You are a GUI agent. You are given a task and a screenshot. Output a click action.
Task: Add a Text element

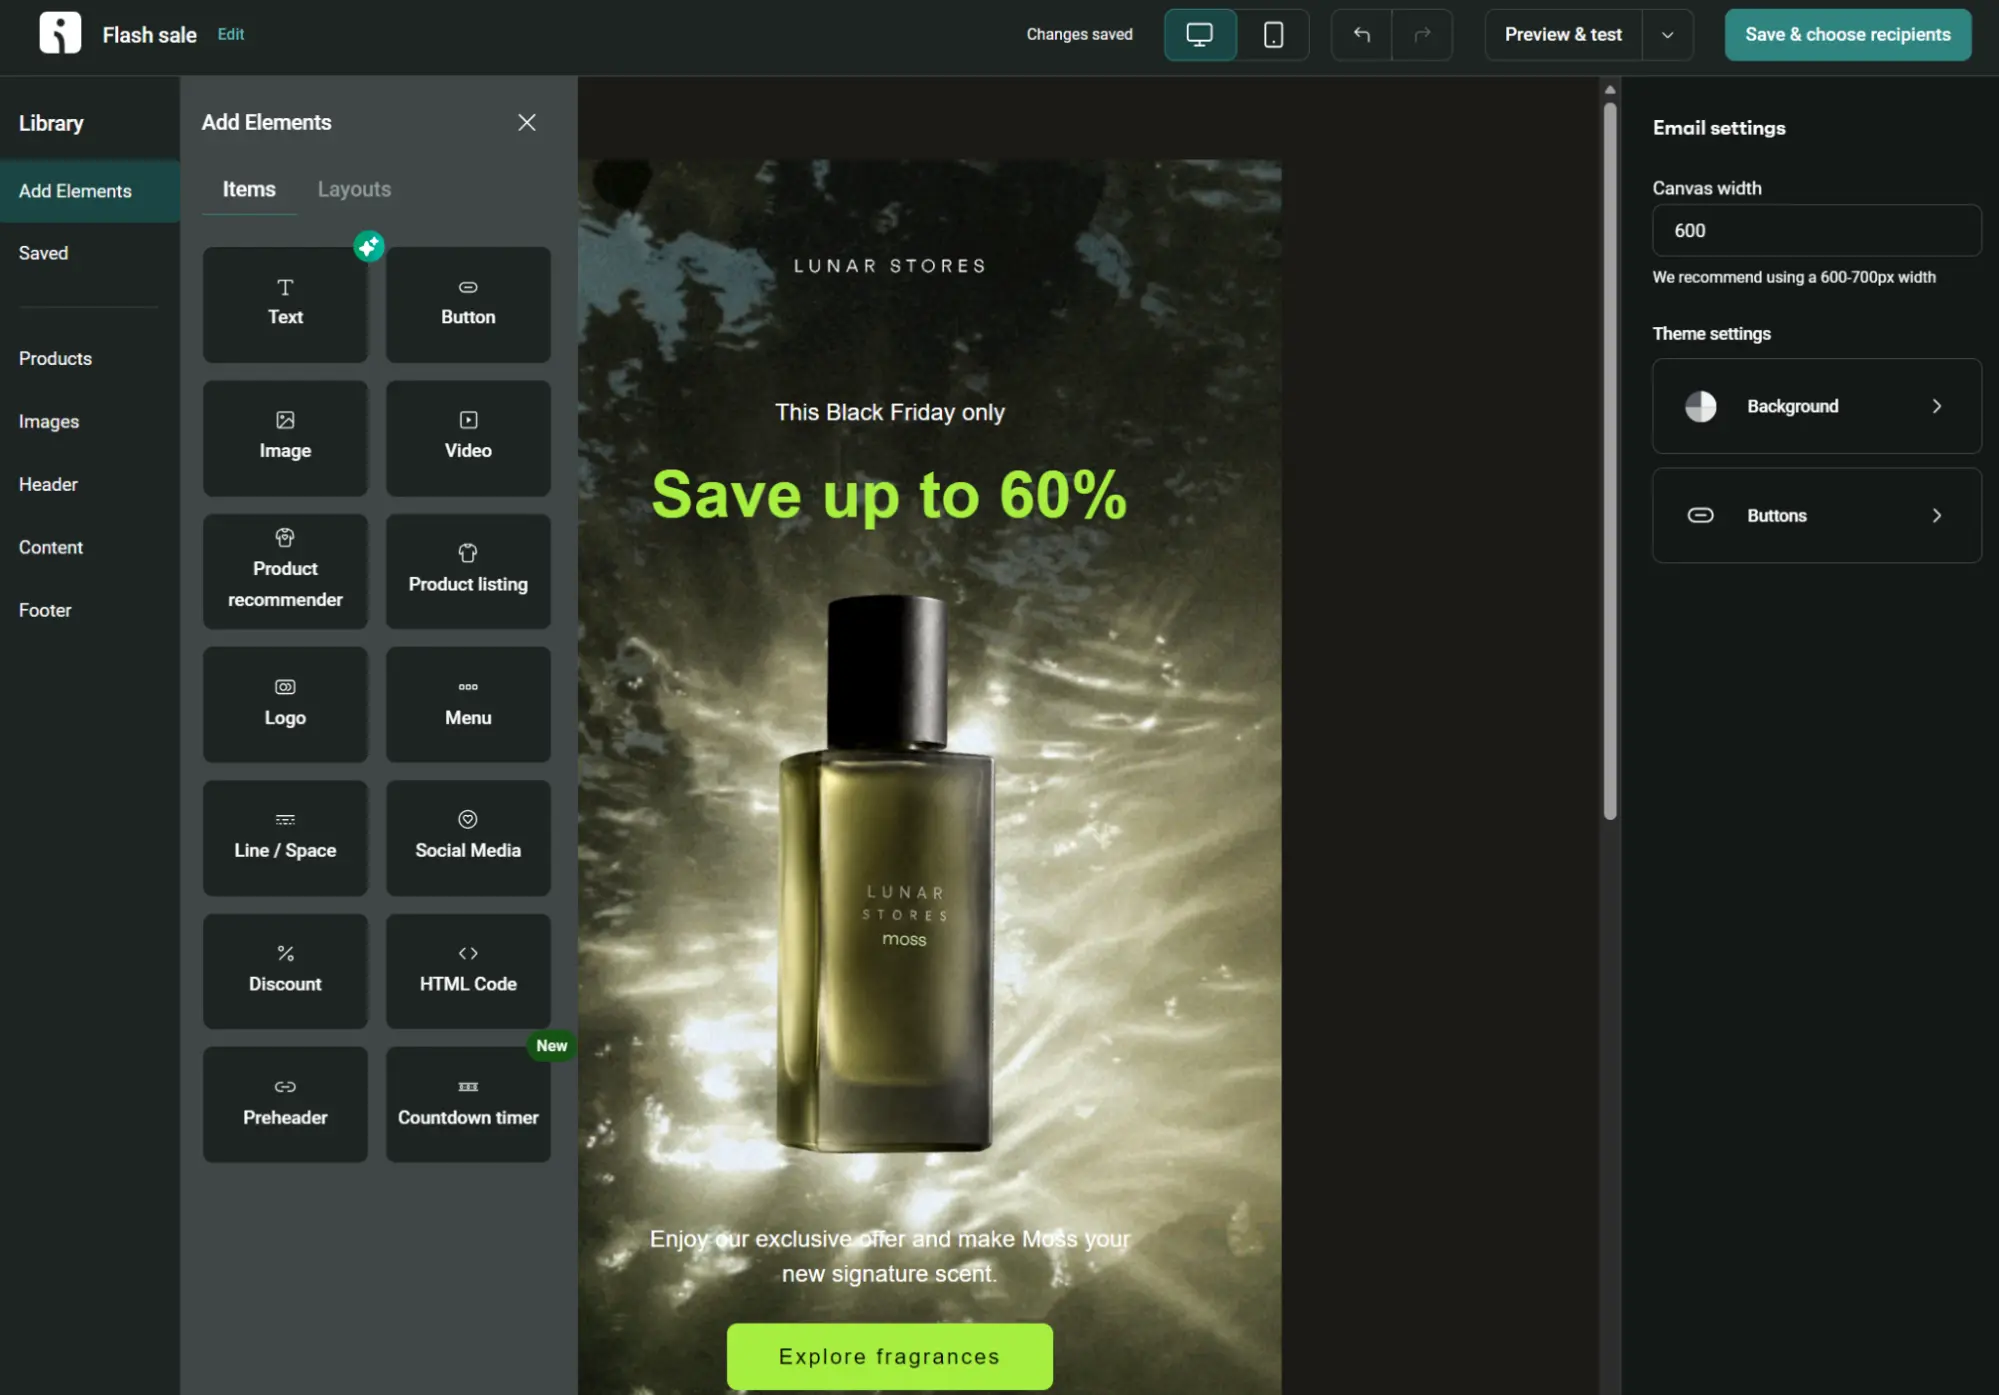[x=285, y=305]
